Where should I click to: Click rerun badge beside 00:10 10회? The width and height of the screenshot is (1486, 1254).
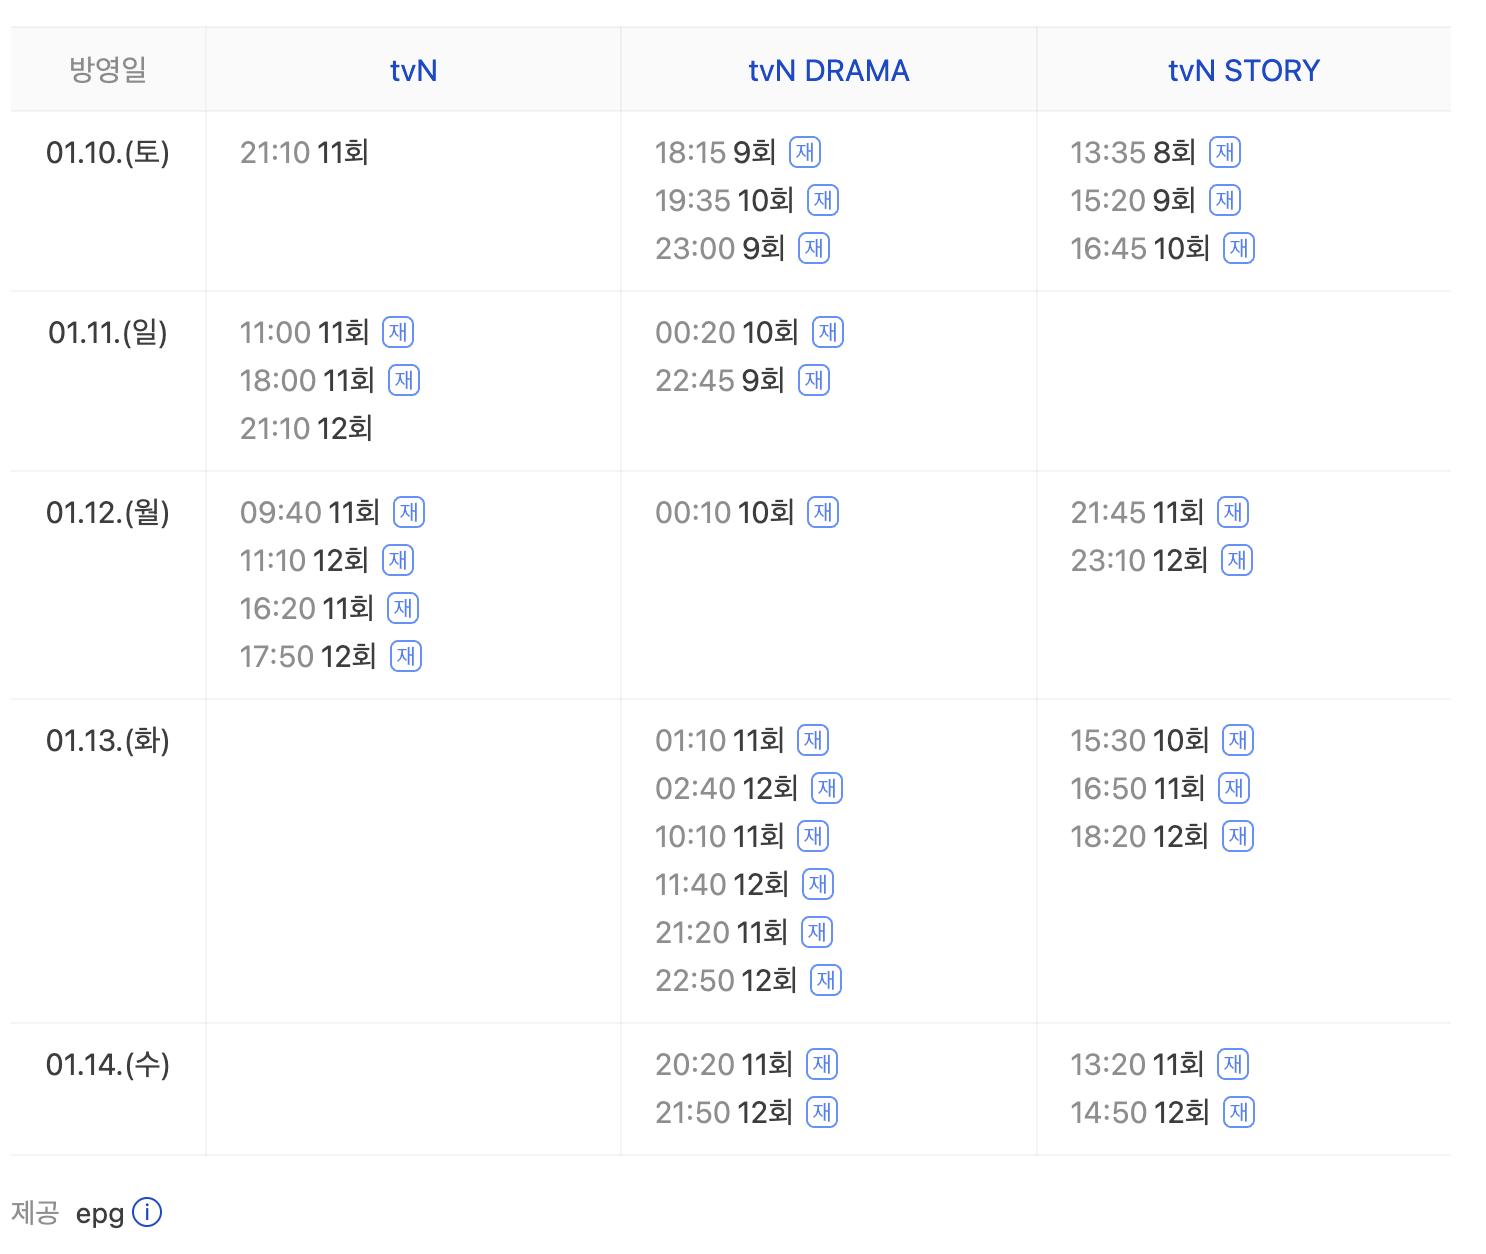click(x=823, y=512)
